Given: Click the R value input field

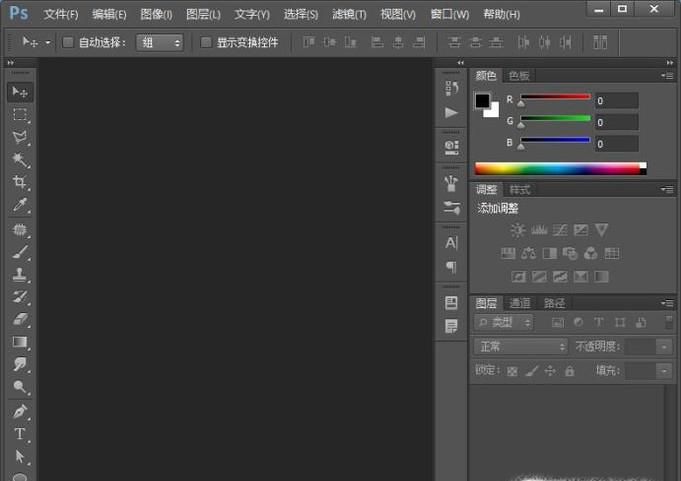Looking at the screenshot, I should 616,100.
